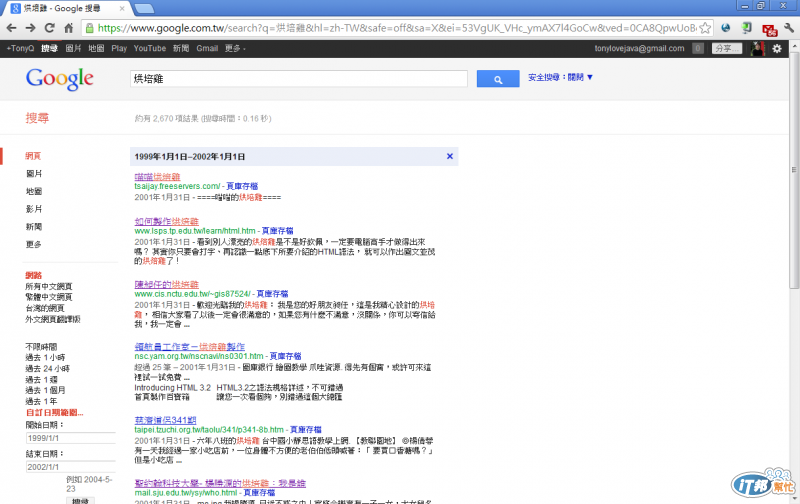Open result title for www.cis.nctu.edu.tw
800x504 pixels.
coord(166,285)
